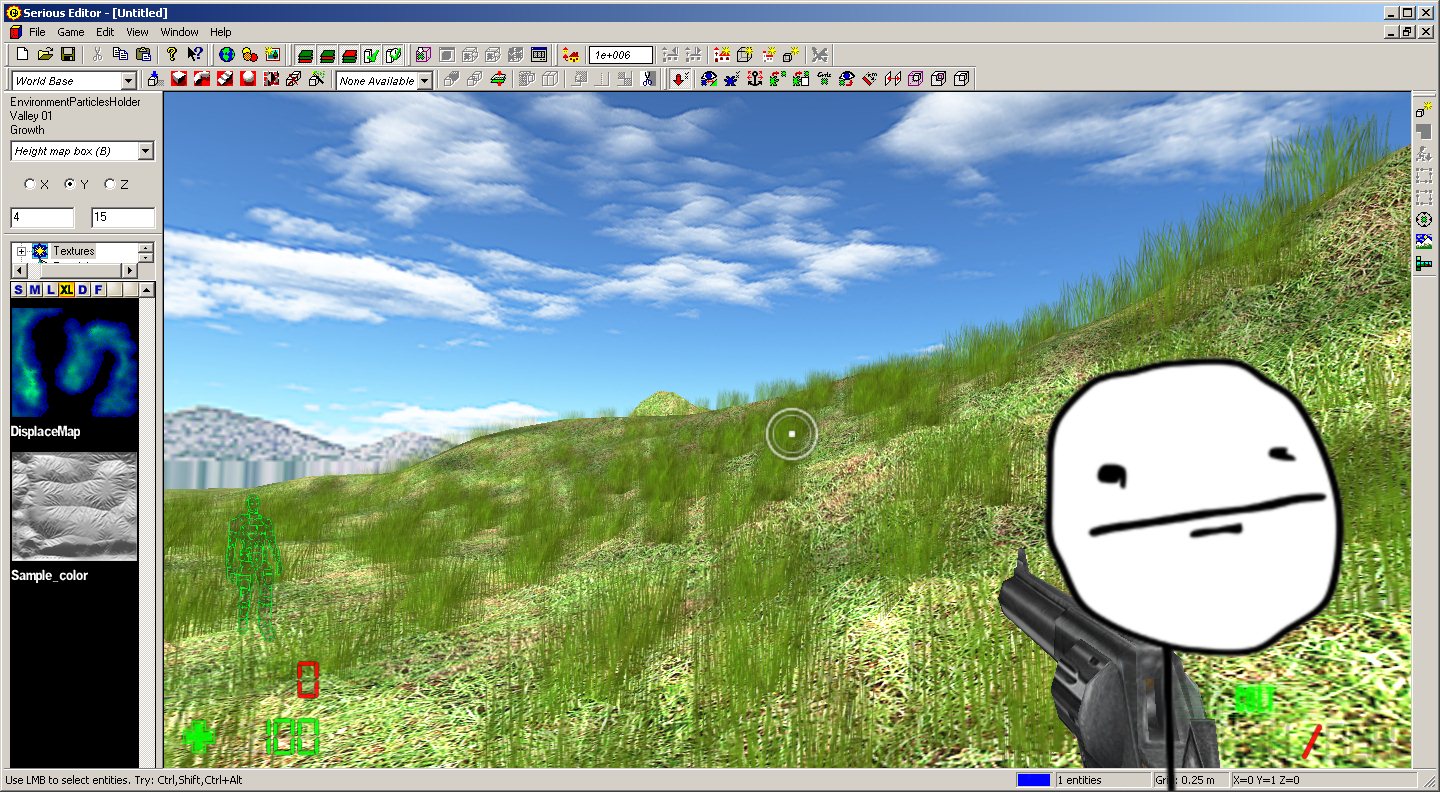This screenshot has height=792, width=1440.
Task: Click the book with green checkmark icon
Action: (x=371, y=54)
